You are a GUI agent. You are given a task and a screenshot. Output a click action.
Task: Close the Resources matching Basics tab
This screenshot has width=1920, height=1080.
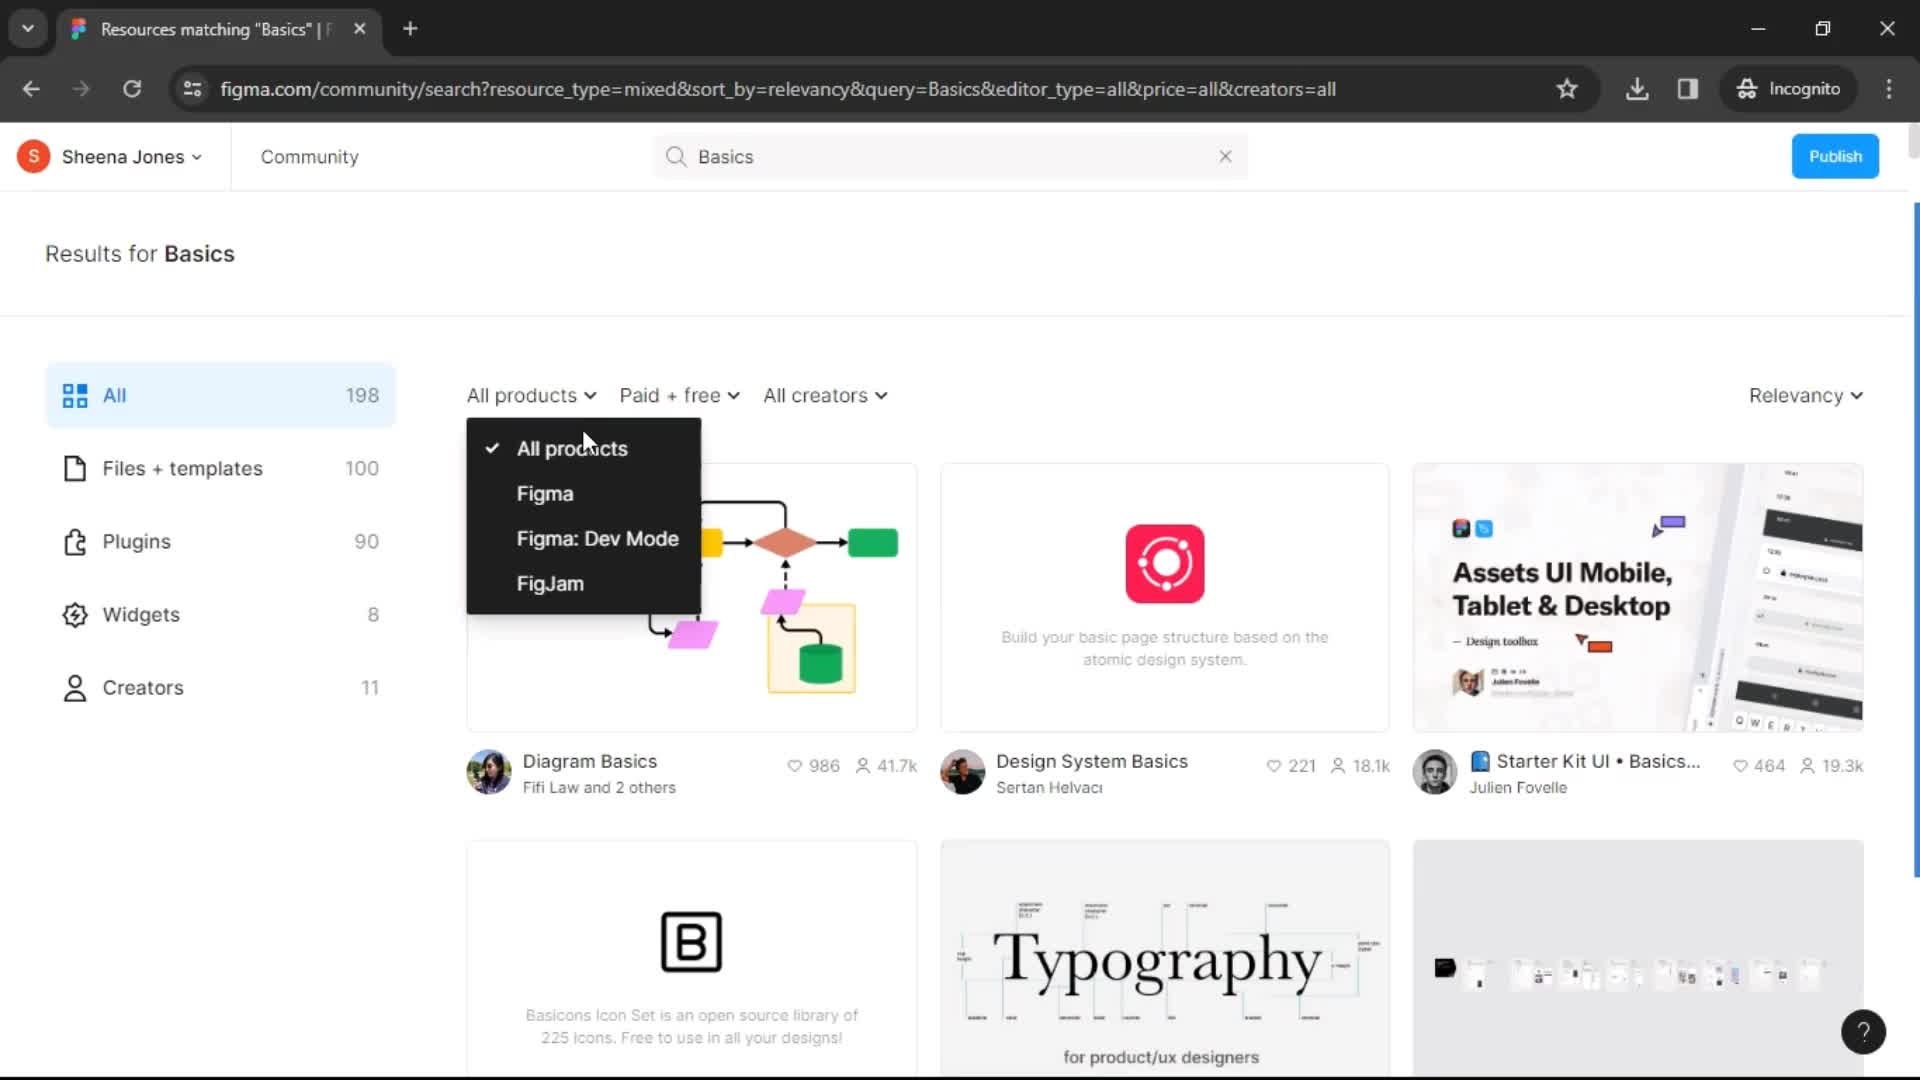360,29
